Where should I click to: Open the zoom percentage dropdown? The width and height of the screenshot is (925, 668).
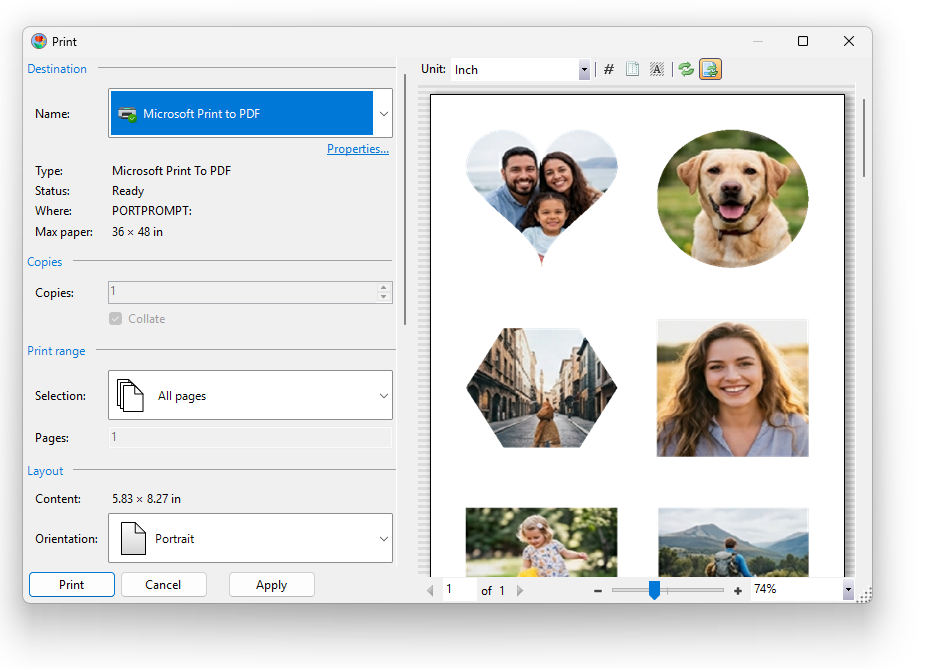pyautogui.click(x=847, y=589)
